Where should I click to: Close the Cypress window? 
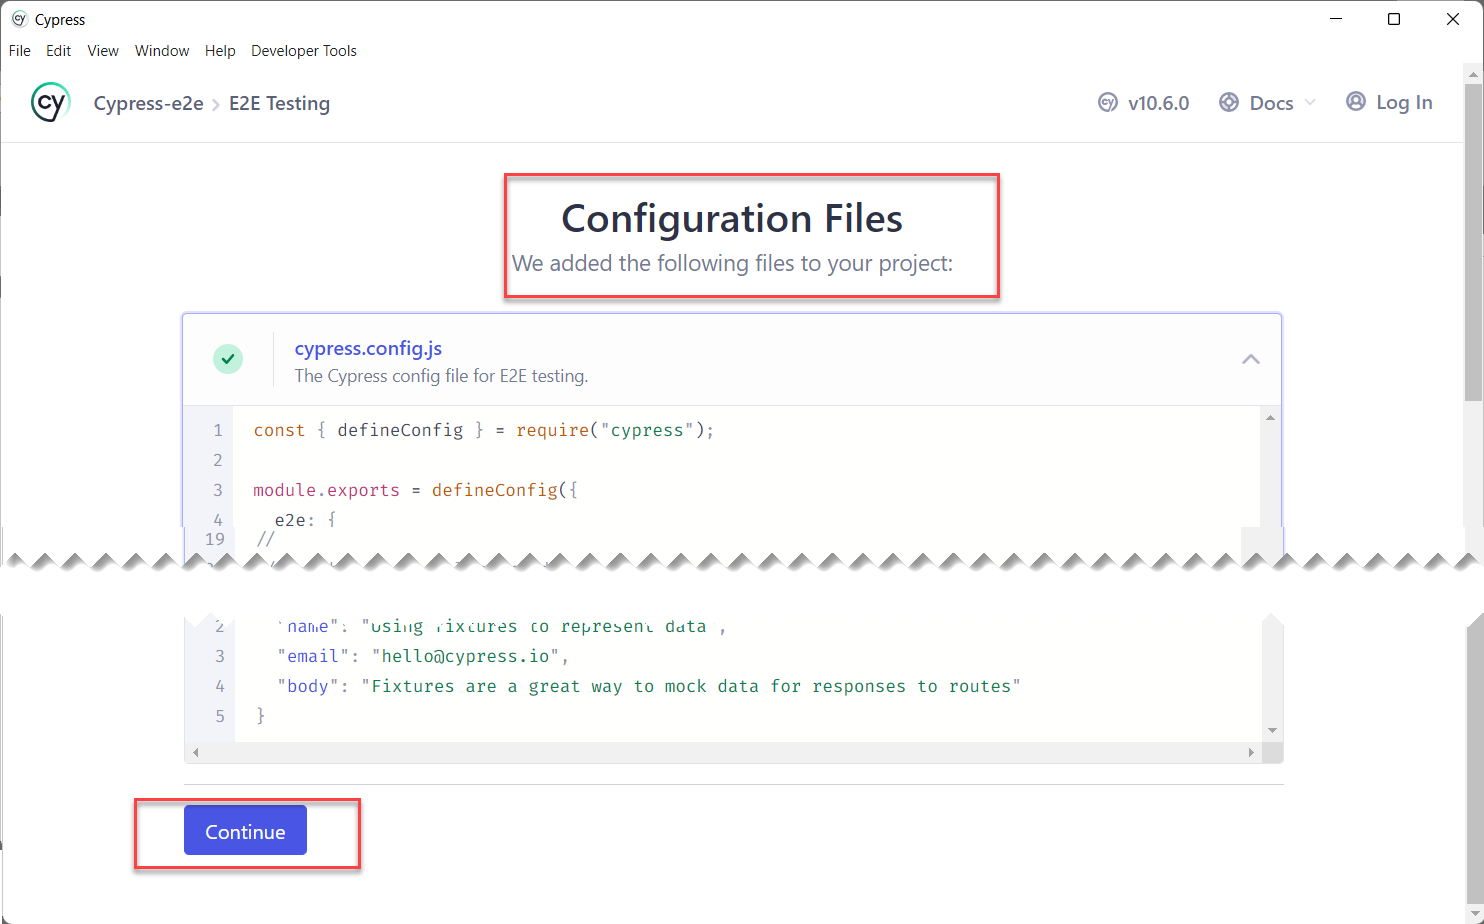[1453, 19]
